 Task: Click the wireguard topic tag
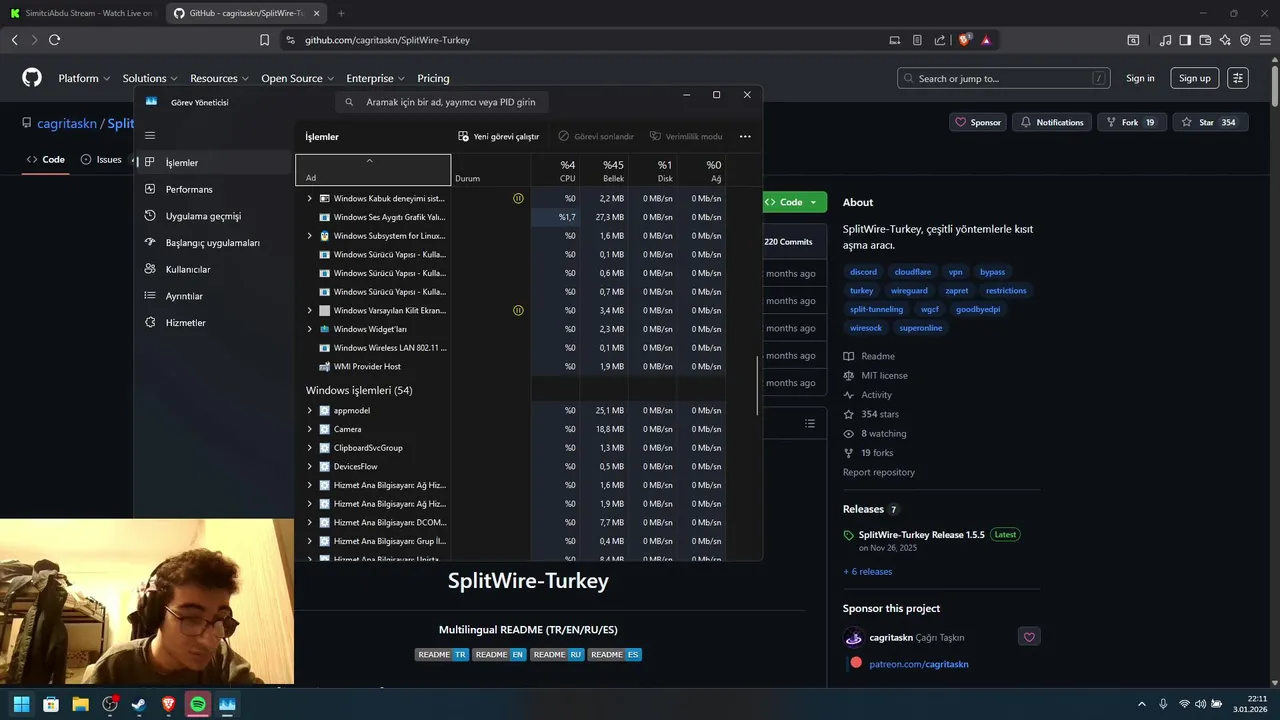(909, 291)
